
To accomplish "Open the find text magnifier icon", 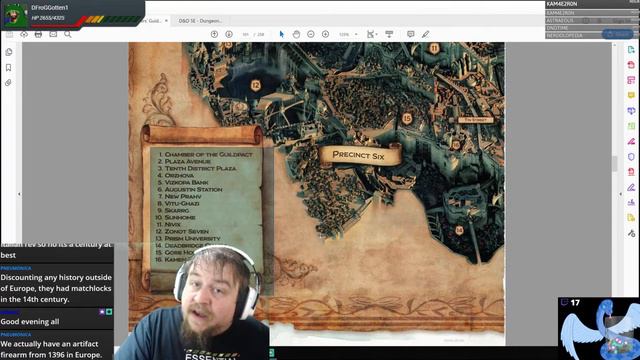I will pos(68,34).
